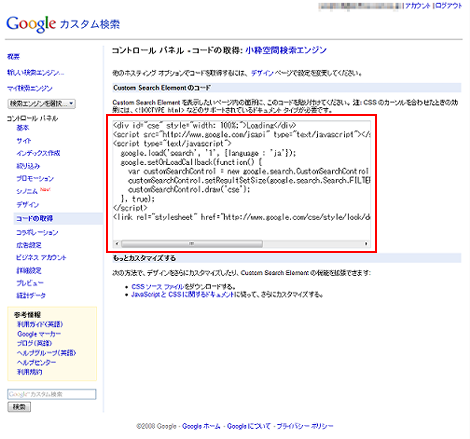Click the もっとカスタマイズする heading
This screenshot has height=439, width=470.
pyautogui.click(x=144, y=258)
